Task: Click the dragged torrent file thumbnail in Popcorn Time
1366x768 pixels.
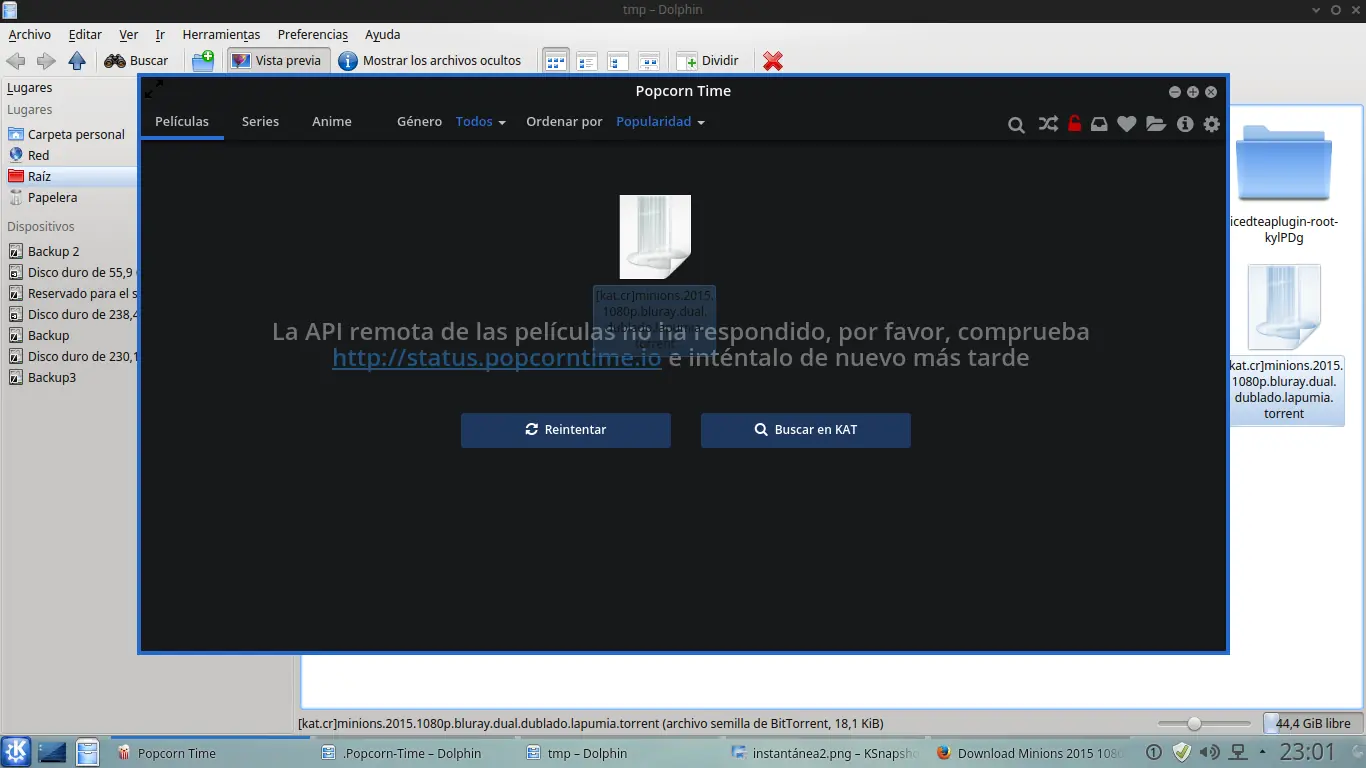Action: pos(655,237)
